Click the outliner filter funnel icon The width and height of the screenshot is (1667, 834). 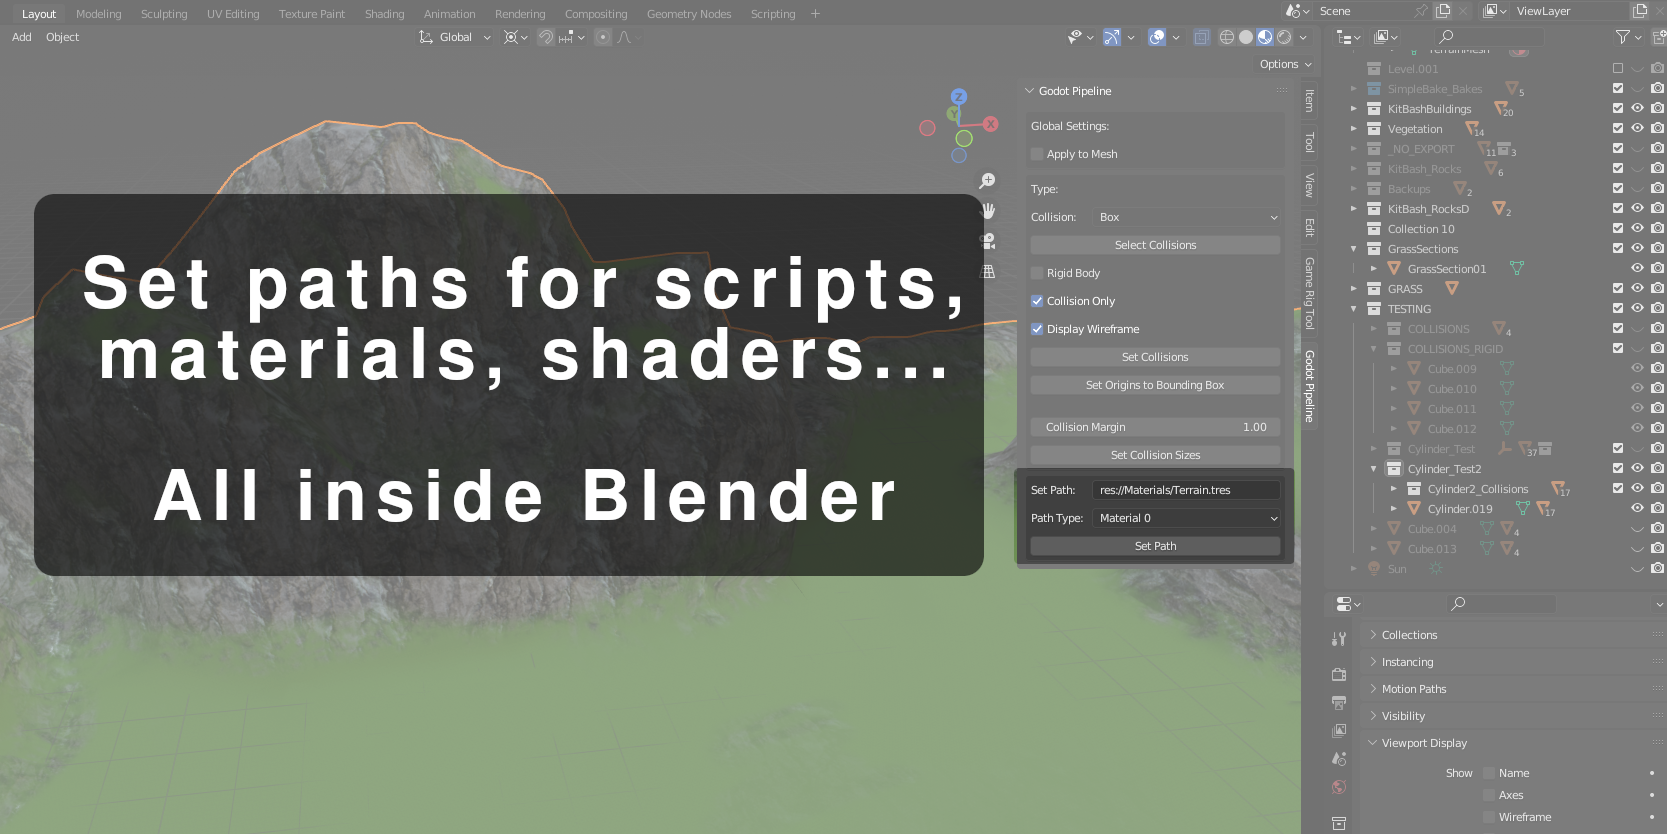point(1623,37)
